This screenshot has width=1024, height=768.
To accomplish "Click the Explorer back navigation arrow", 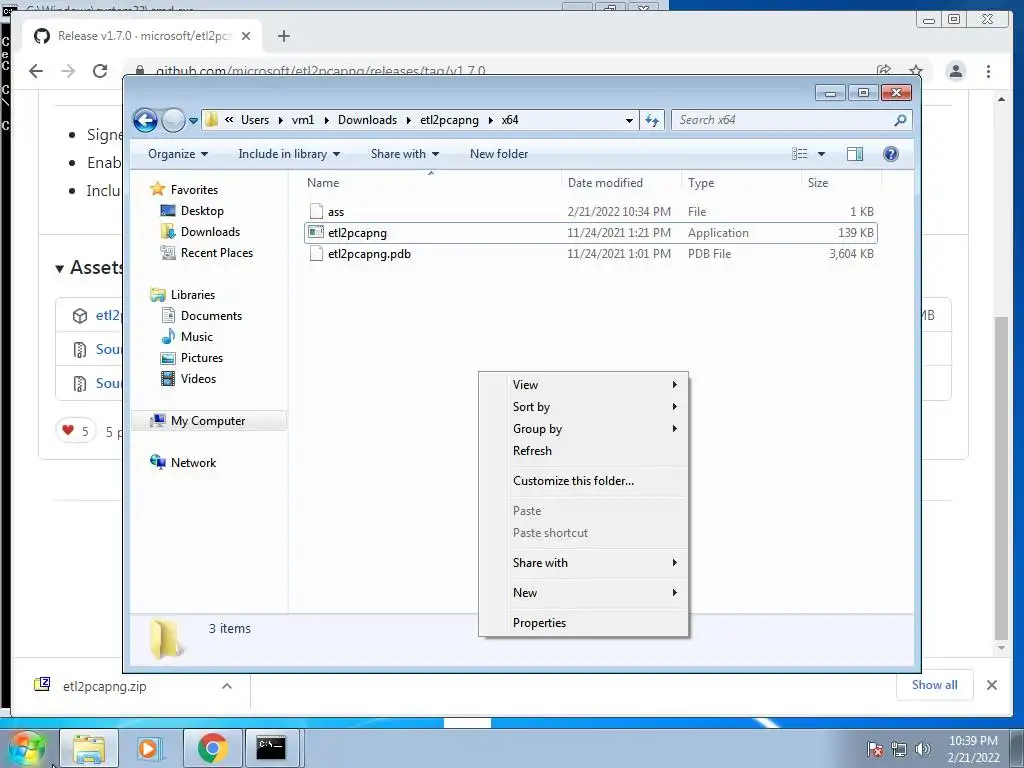I will [x=145, y=120].
